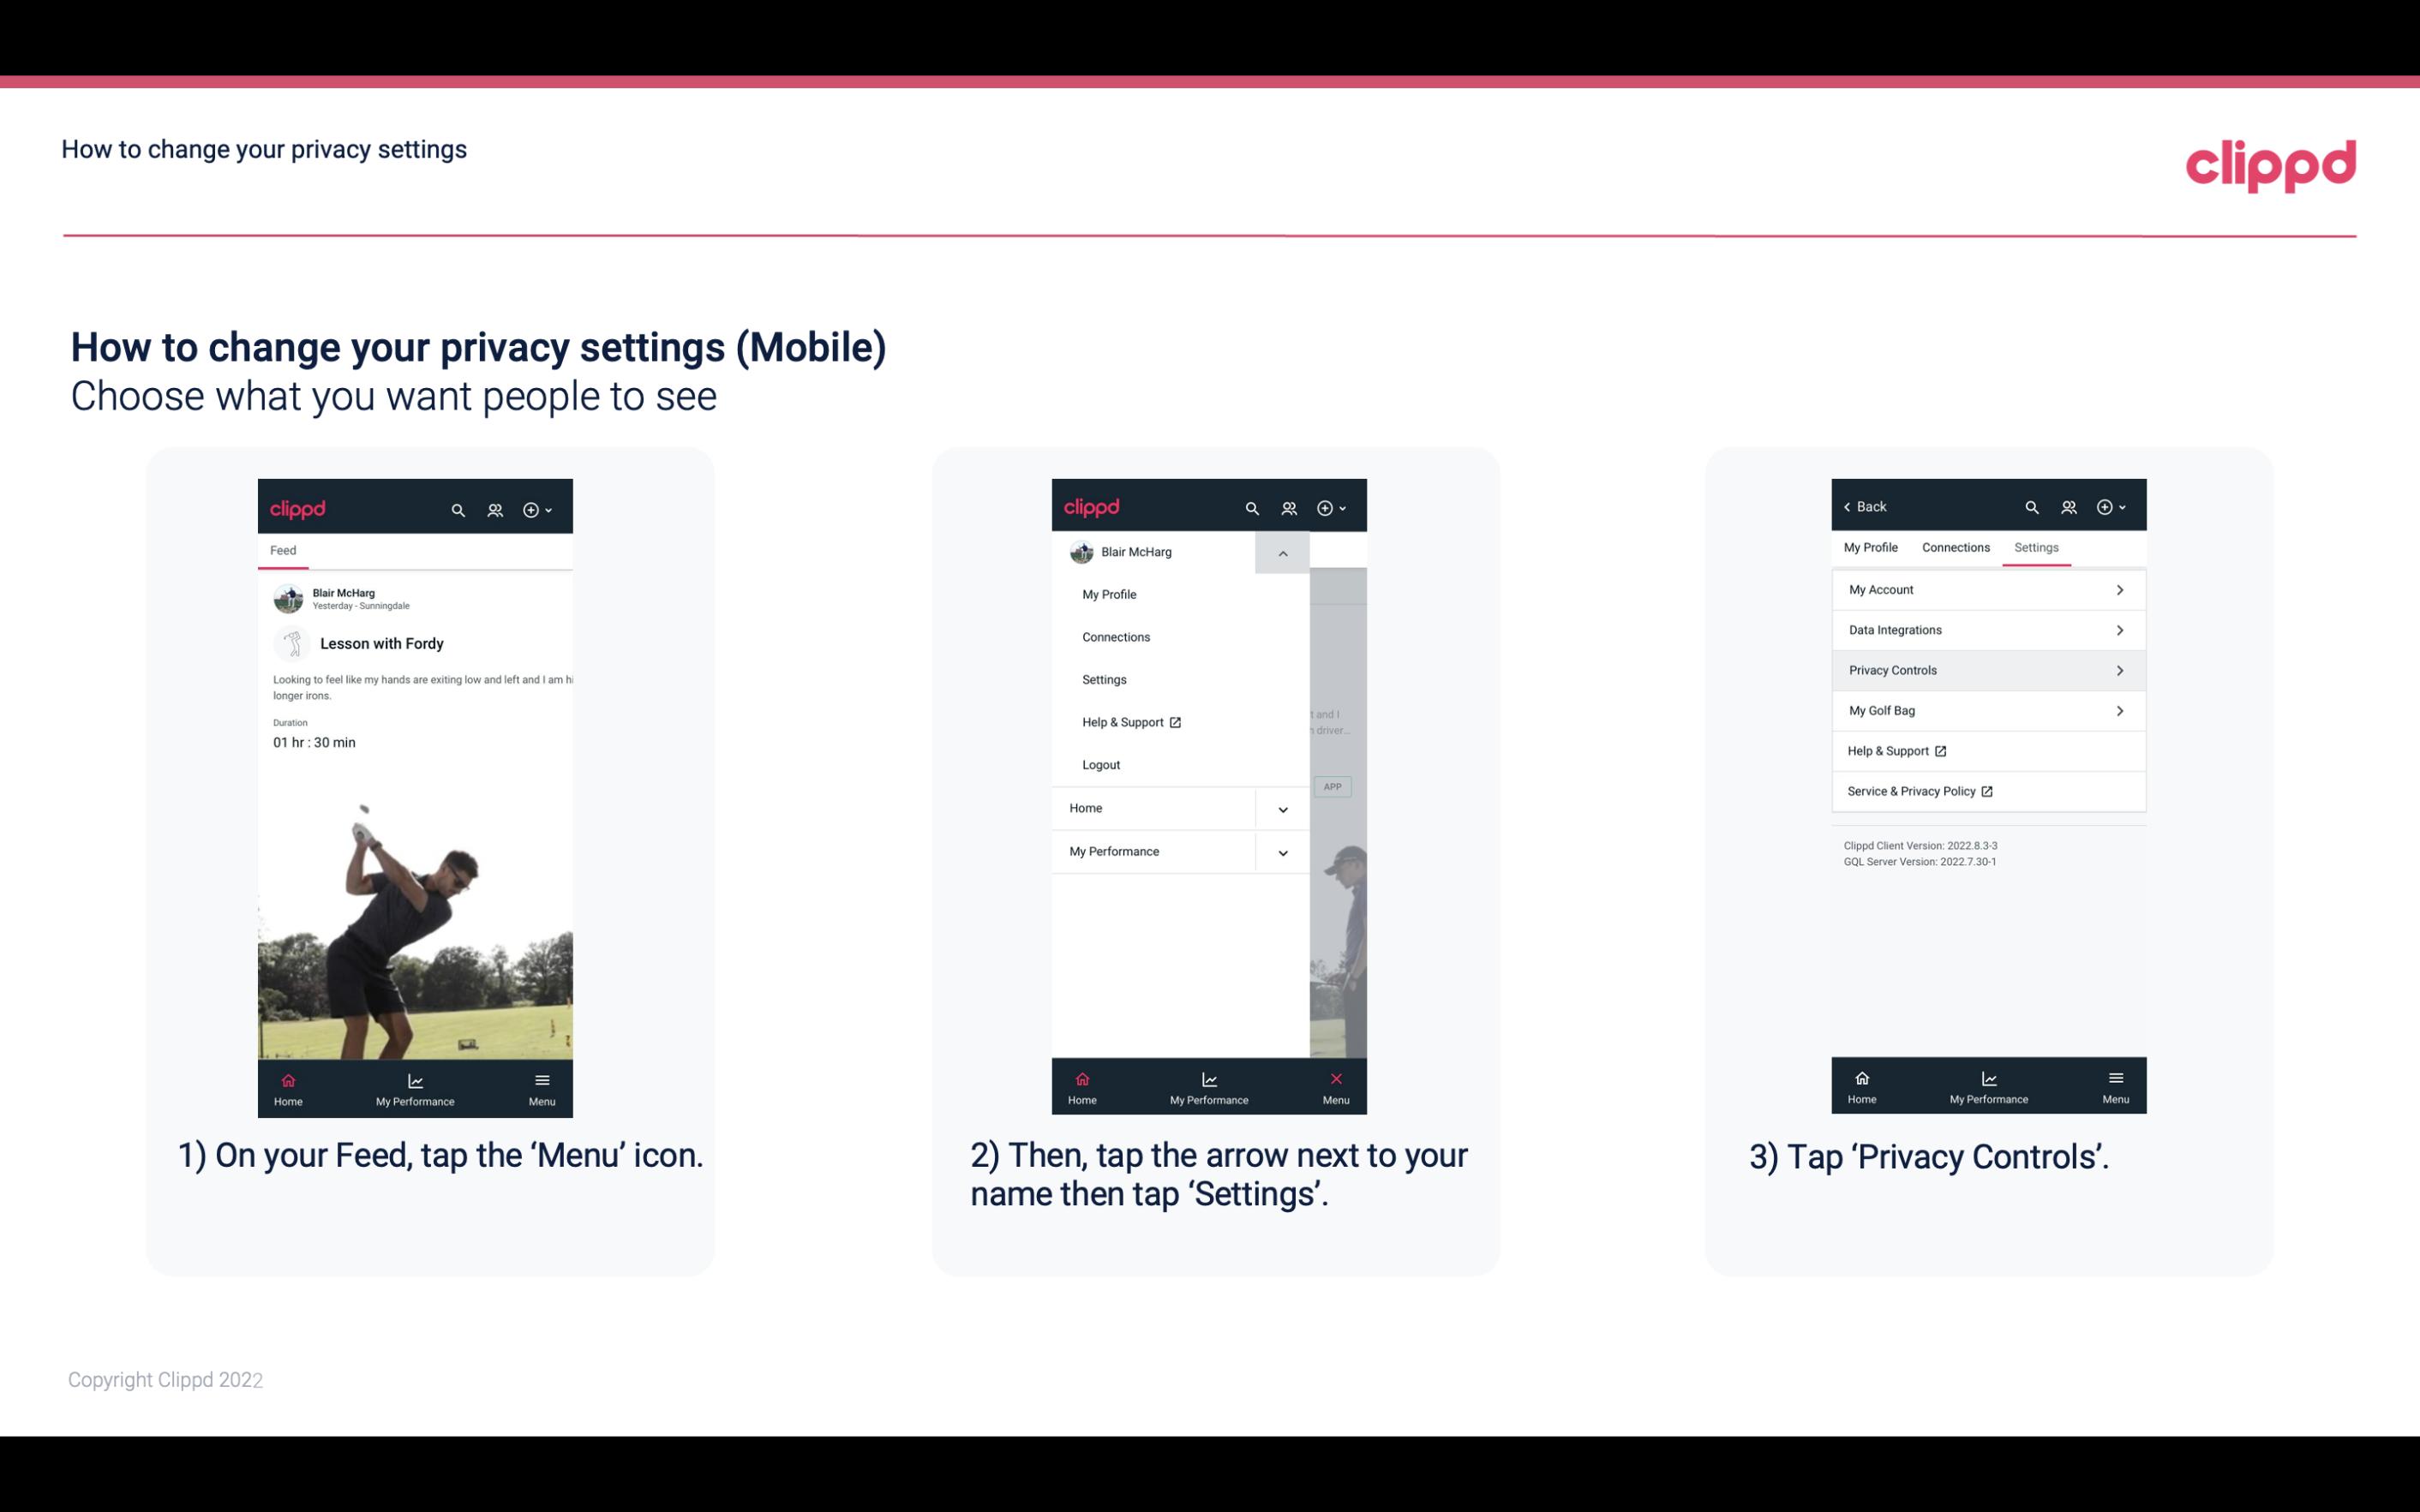Select the Settings tab in profile
Screen dimensions: 2420x1512
pos(2037,547)
